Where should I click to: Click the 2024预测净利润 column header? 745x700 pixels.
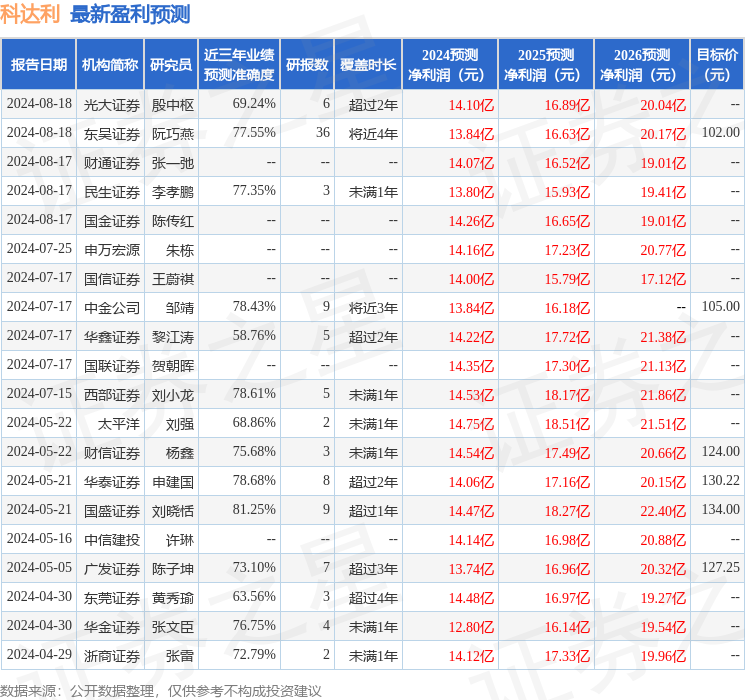tap(450, 65)
